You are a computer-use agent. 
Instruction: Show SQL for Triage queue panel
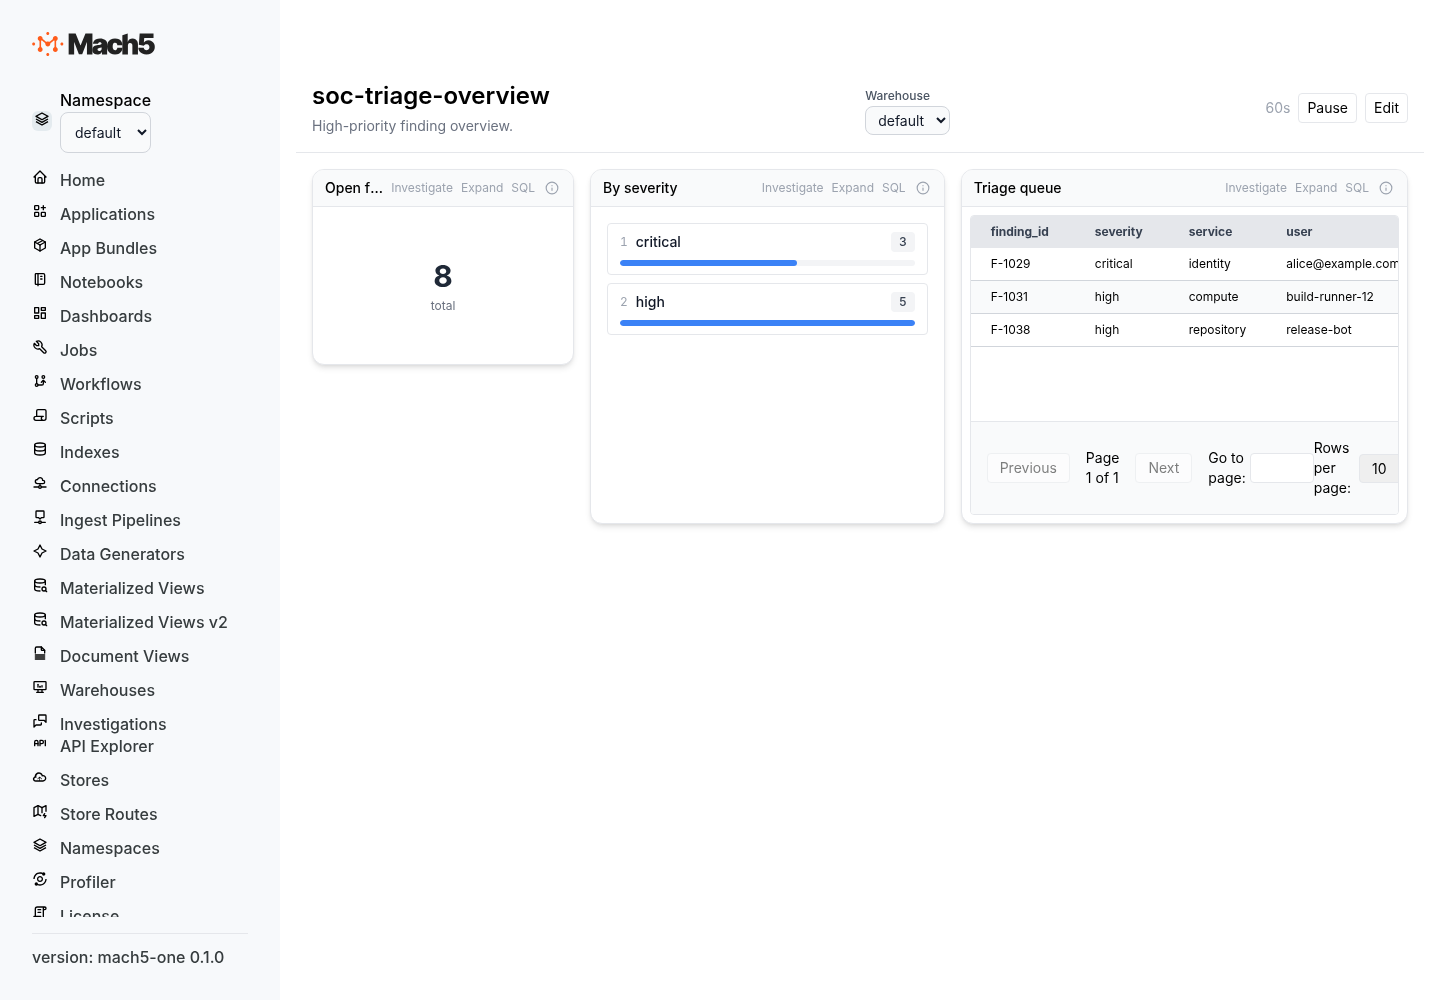pos(1357,188)
